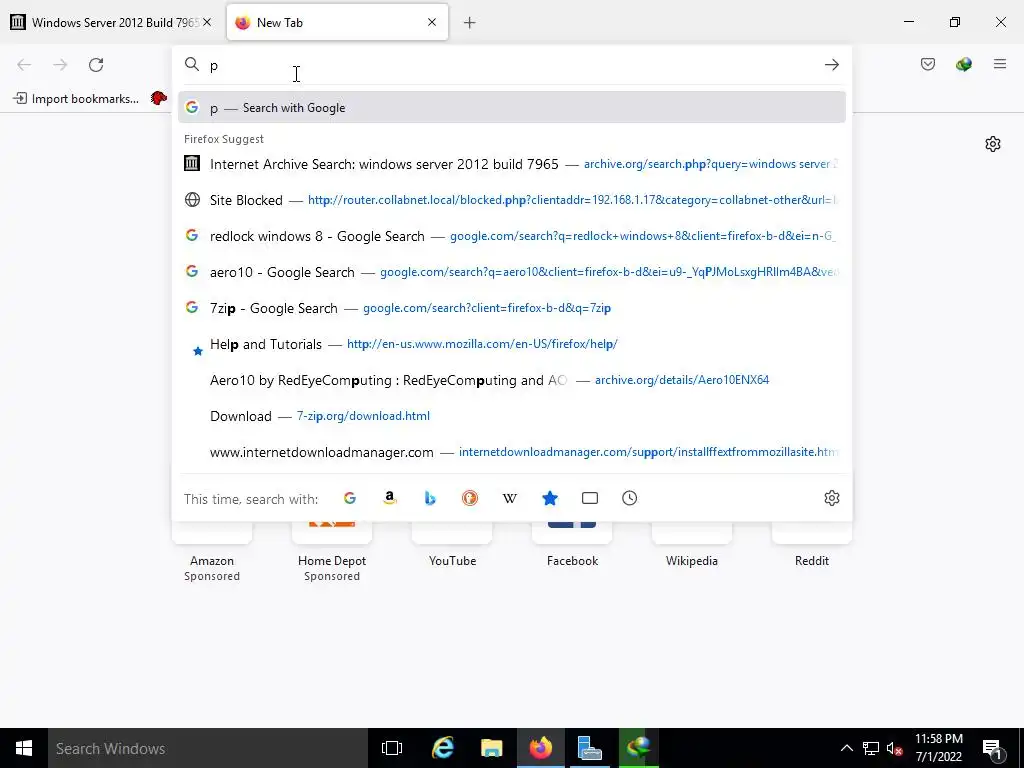Open the taskbar clock showing 11:58 PM
Viewport: 1024px width, 768px height.
[x=938, y=748]
